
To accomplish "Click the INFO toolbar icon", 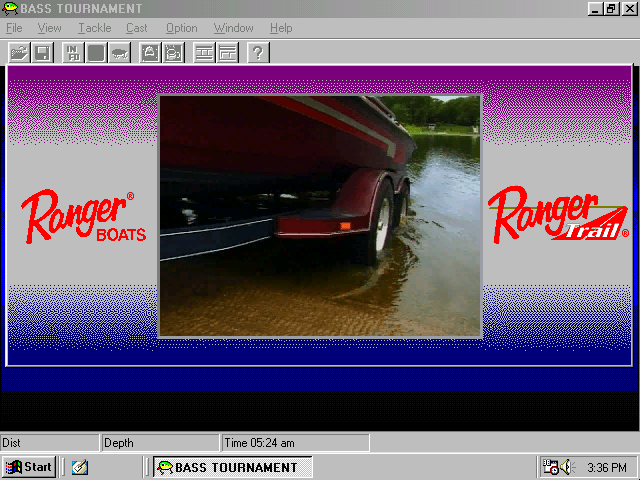I will click(73, 53).
